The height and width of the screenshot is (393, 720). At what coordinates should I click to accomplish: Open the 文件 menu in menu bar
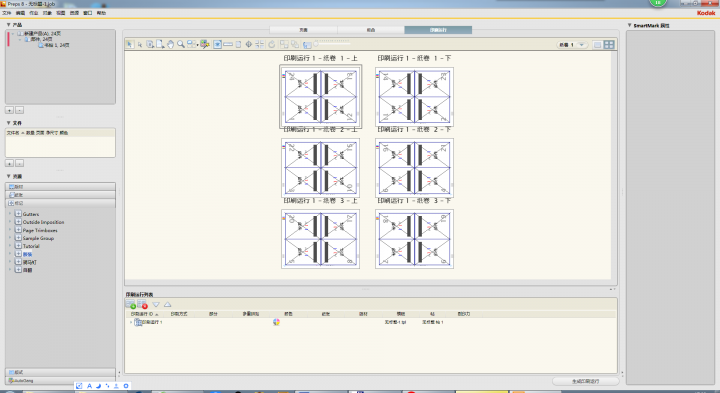point(6,13)
